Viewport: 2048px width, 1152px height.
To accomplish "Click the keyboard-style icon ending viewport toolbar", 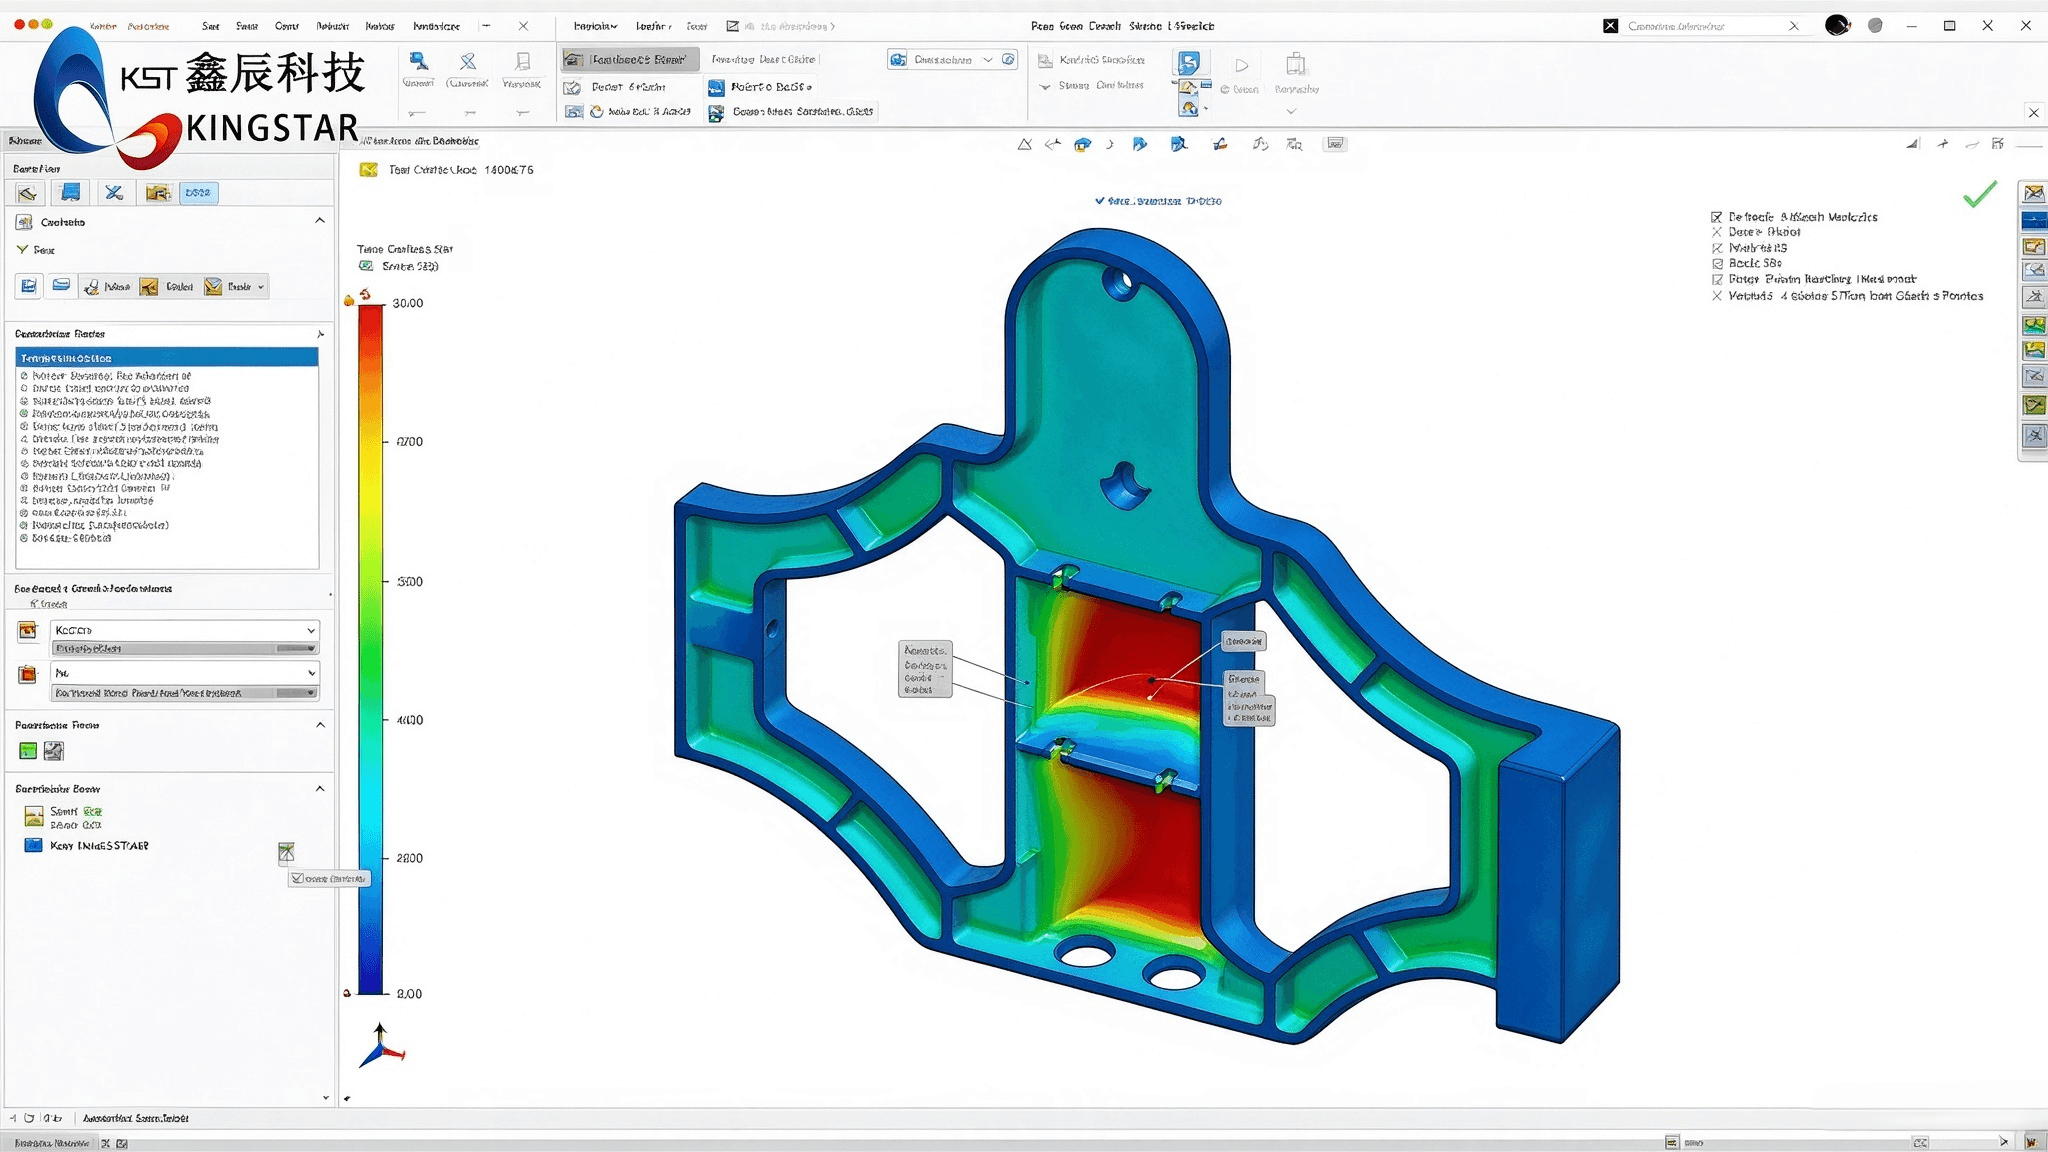I will click(x=1335, y=144).
